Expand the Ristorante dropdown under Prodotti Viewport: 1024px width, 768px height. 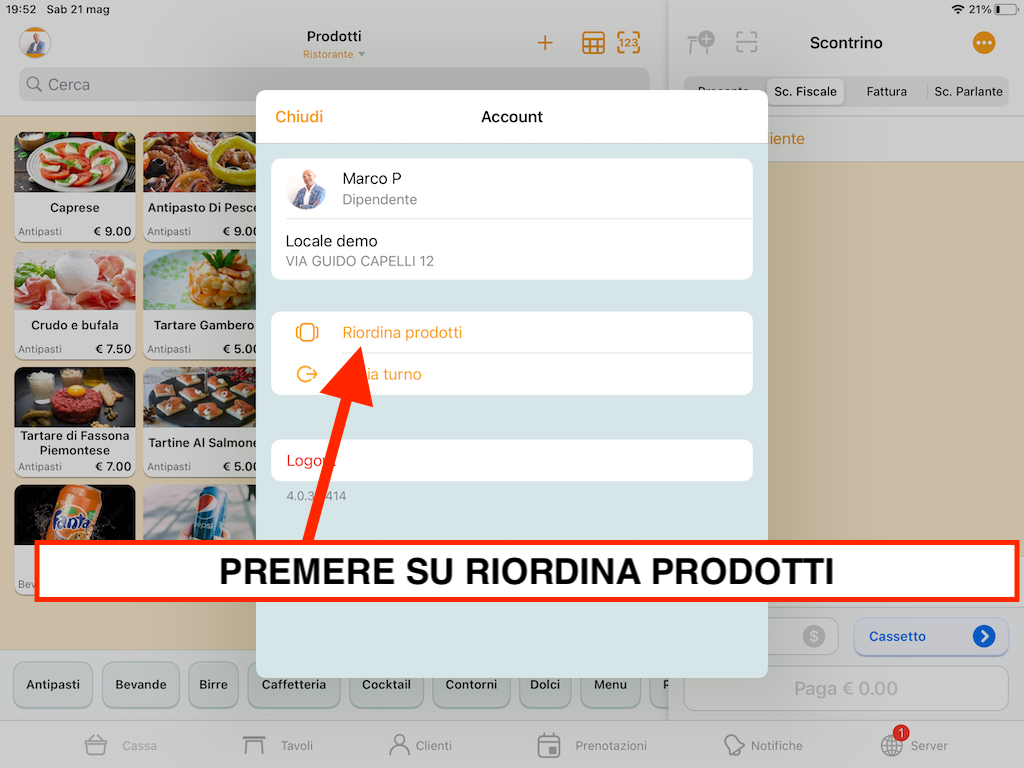(x=334, y=54)
